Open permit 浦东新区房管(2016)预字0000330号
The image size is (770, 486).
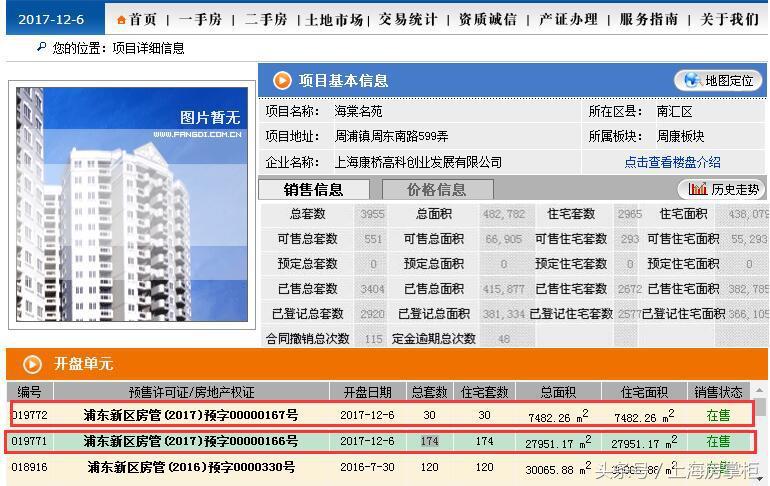tap(191, 467)
